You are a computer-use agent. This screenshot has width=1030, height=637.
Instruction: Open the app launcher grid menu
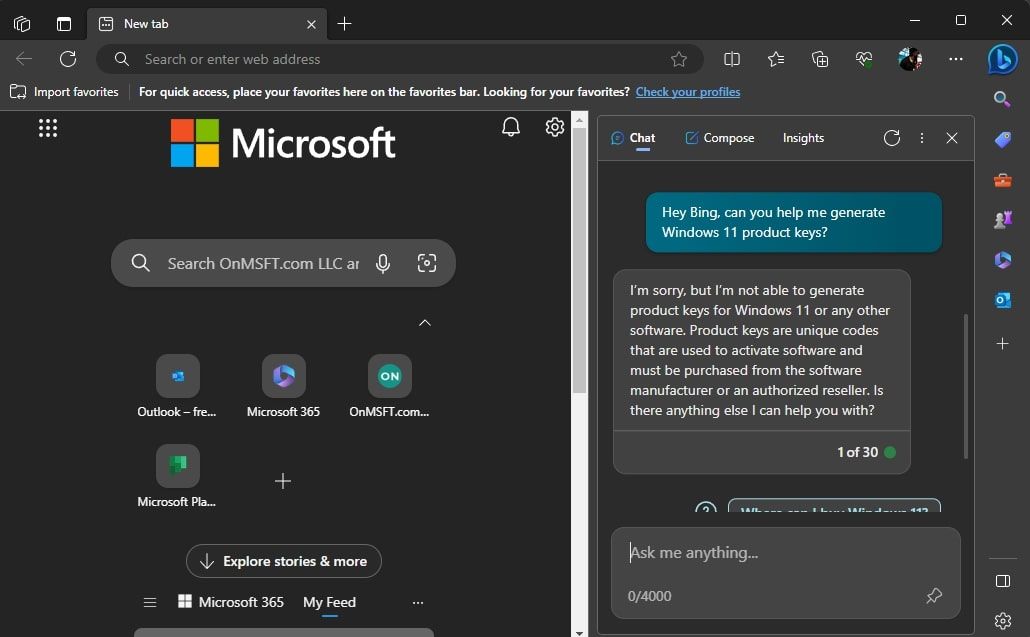pos(48,127)
